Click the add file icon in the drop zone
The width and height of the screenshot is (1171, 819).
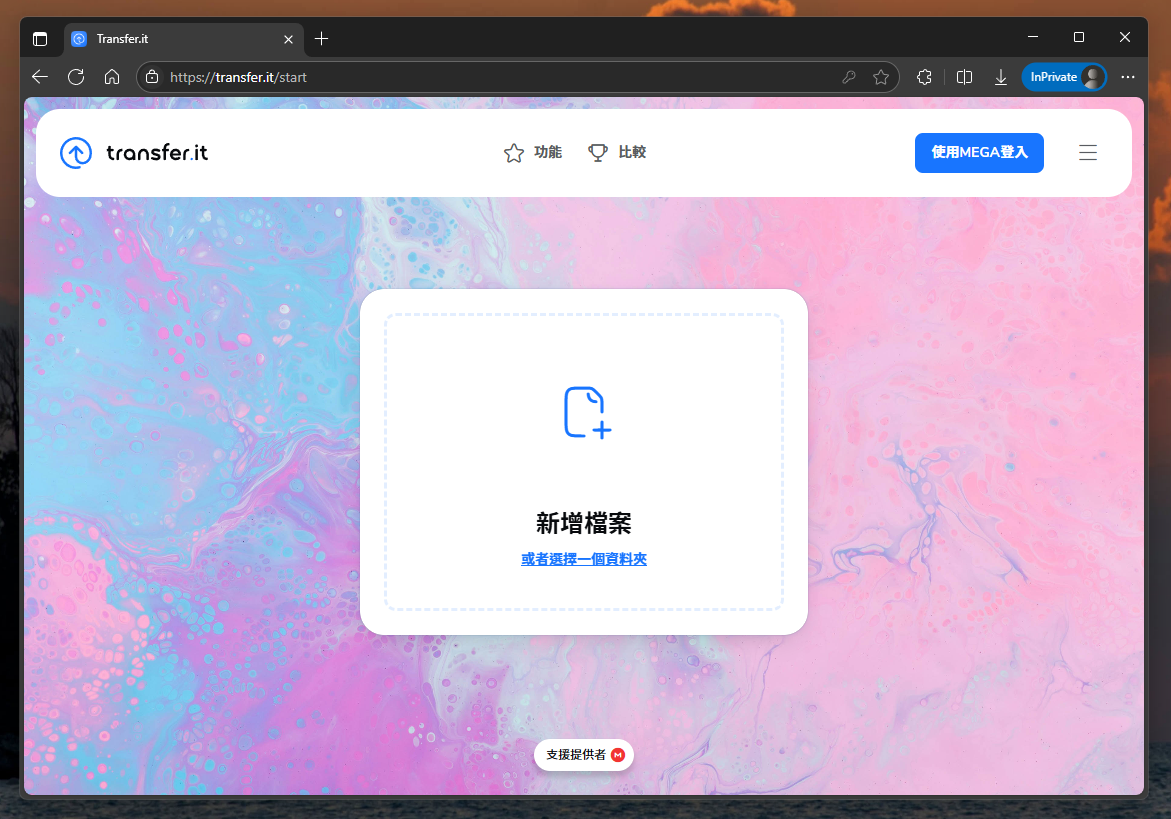(587, 412)
